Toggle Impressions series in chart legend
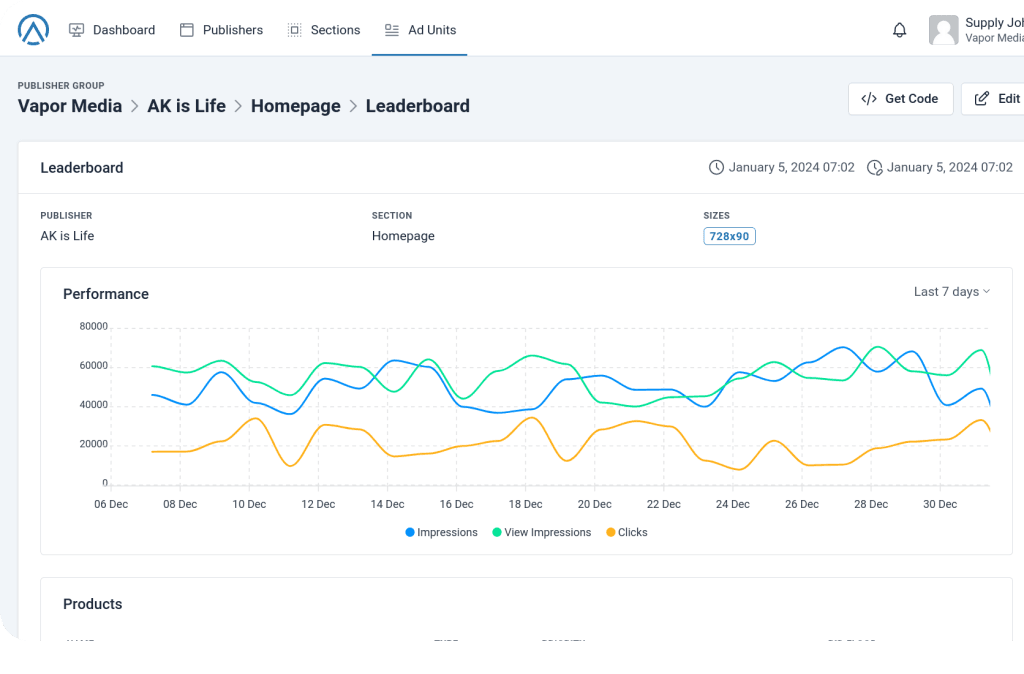The width and height of the screenshot is (1024, 674). pyautogui.click(x=441, y=532)
